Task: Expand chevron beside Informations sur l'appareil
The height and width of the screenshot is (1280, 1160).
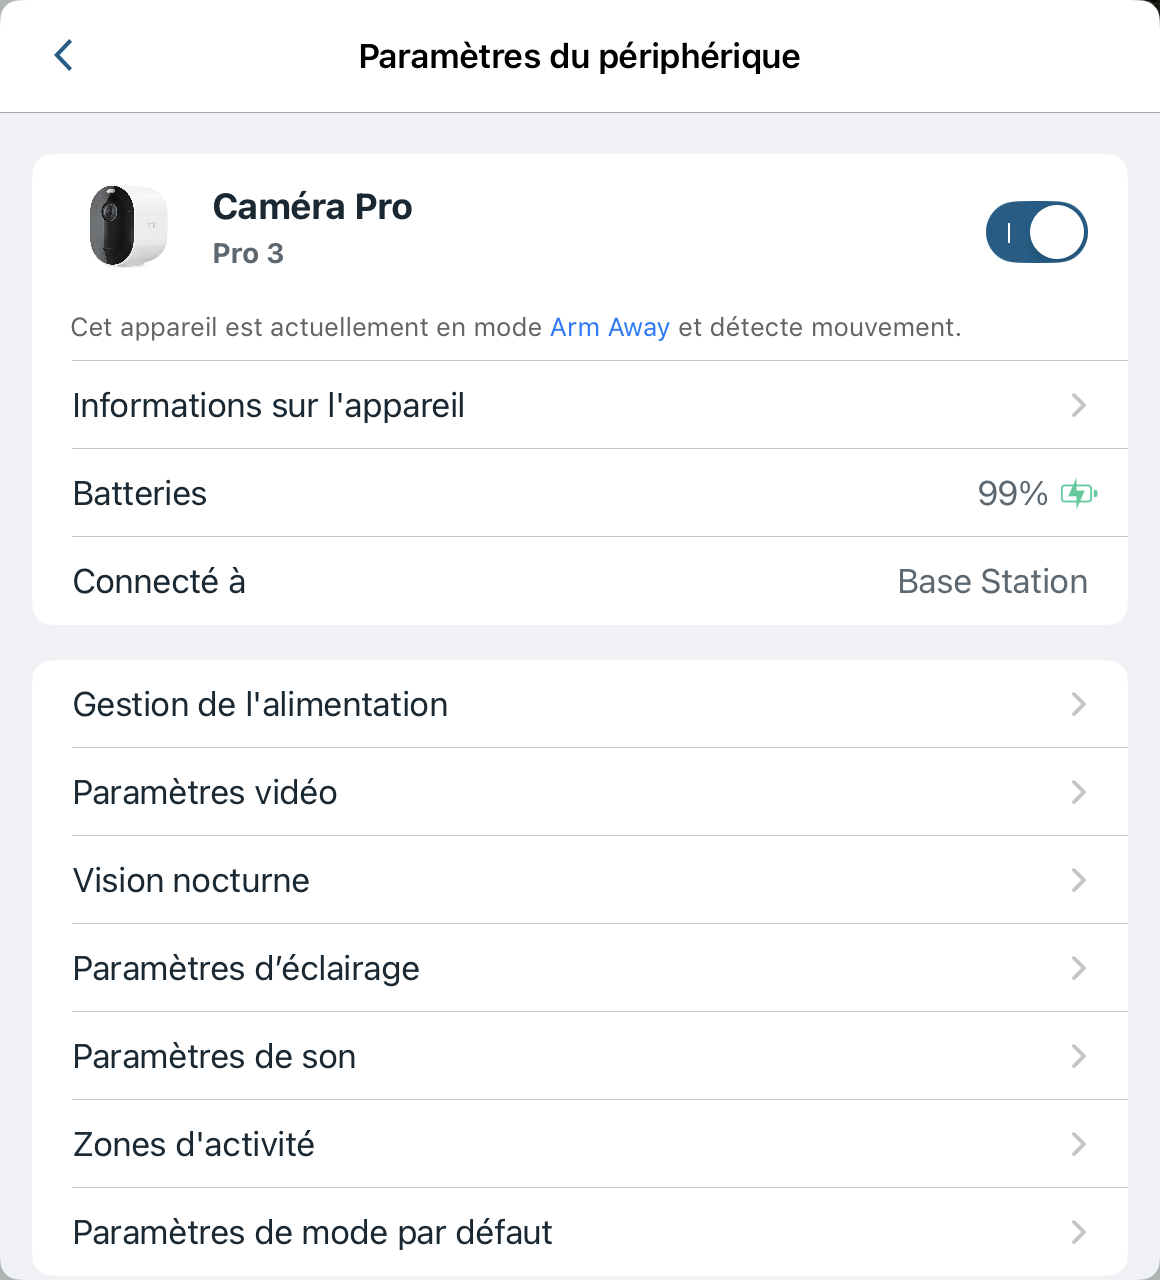Action: pos(1078,405)
